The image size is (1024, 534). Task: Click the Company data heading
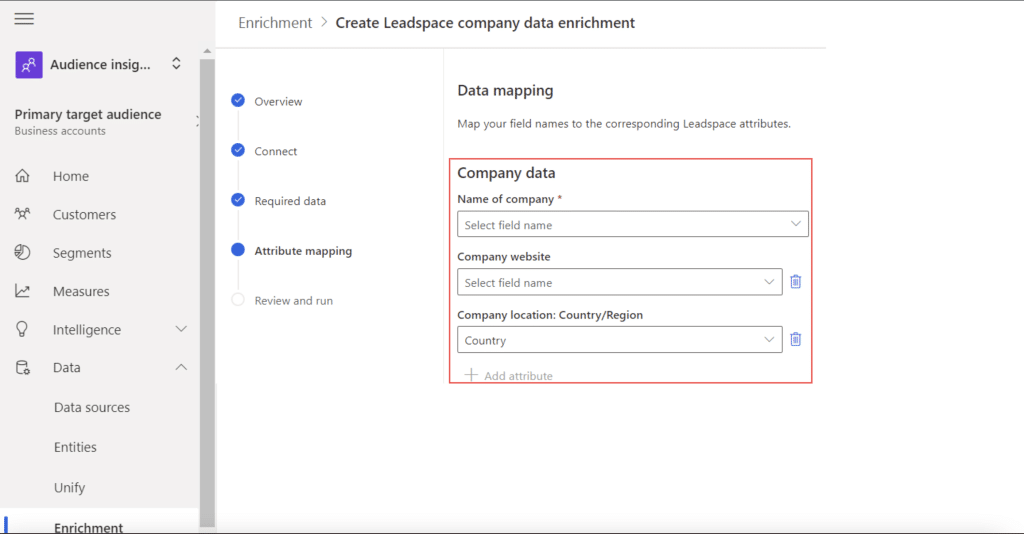(x=506, y=173)
